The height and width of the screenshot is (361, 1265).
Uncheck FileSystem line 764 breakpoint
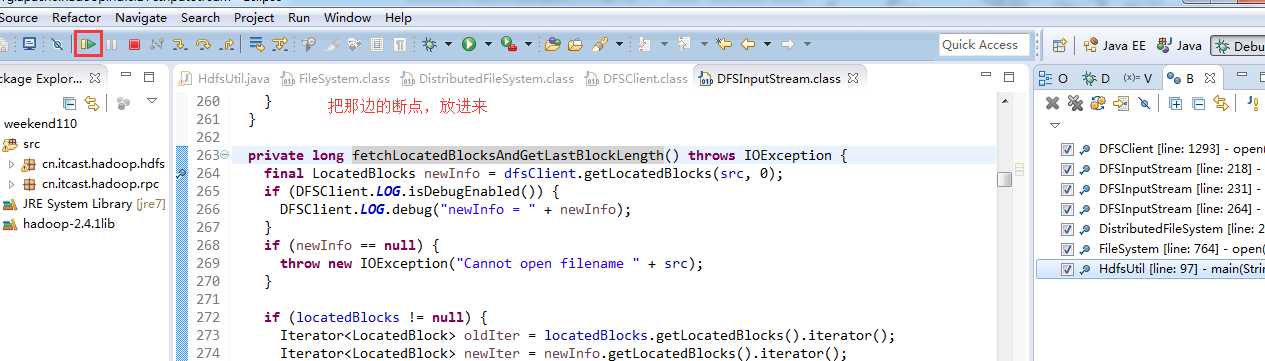tap(1067, 249)
